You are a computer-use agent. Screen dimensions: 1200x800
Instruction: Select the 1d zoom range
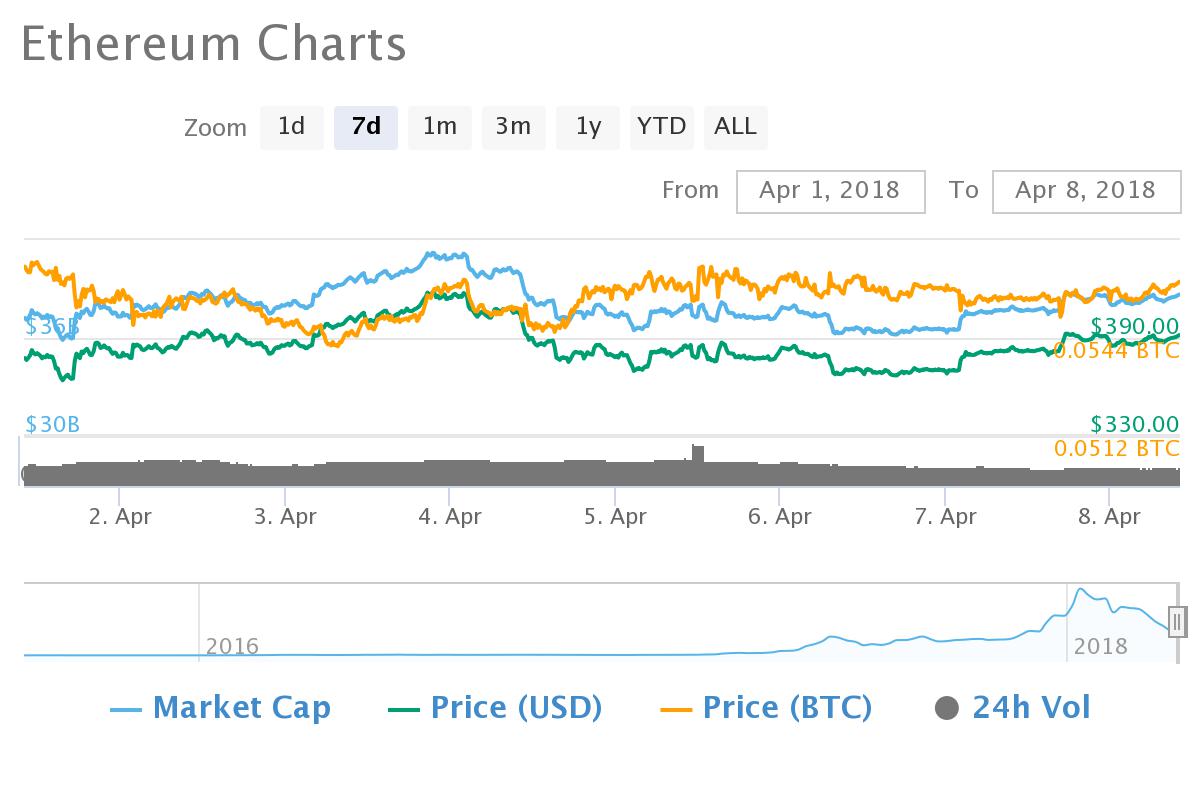click(291, 127)
